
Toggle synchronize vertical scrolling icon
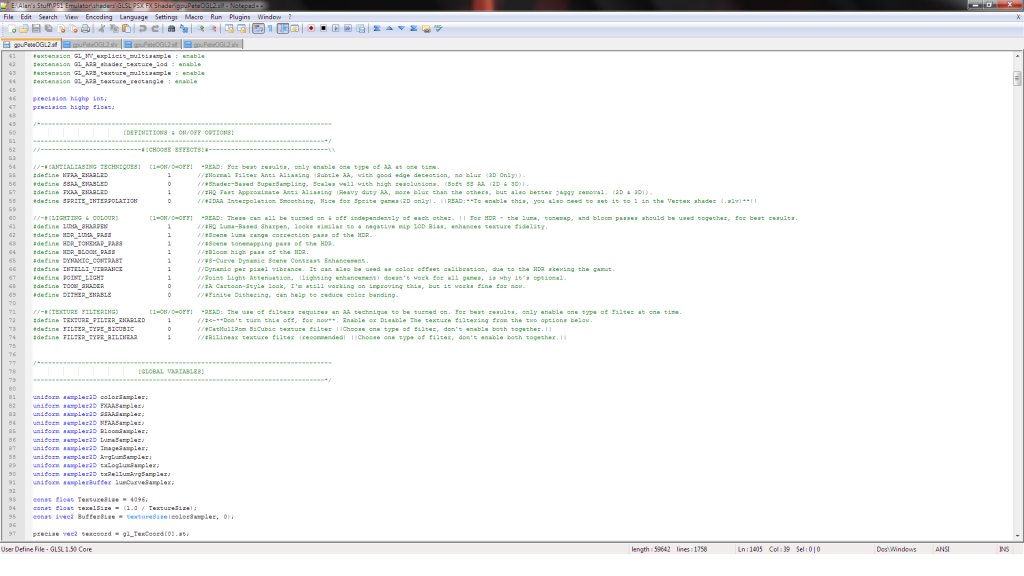click(229, 29)
